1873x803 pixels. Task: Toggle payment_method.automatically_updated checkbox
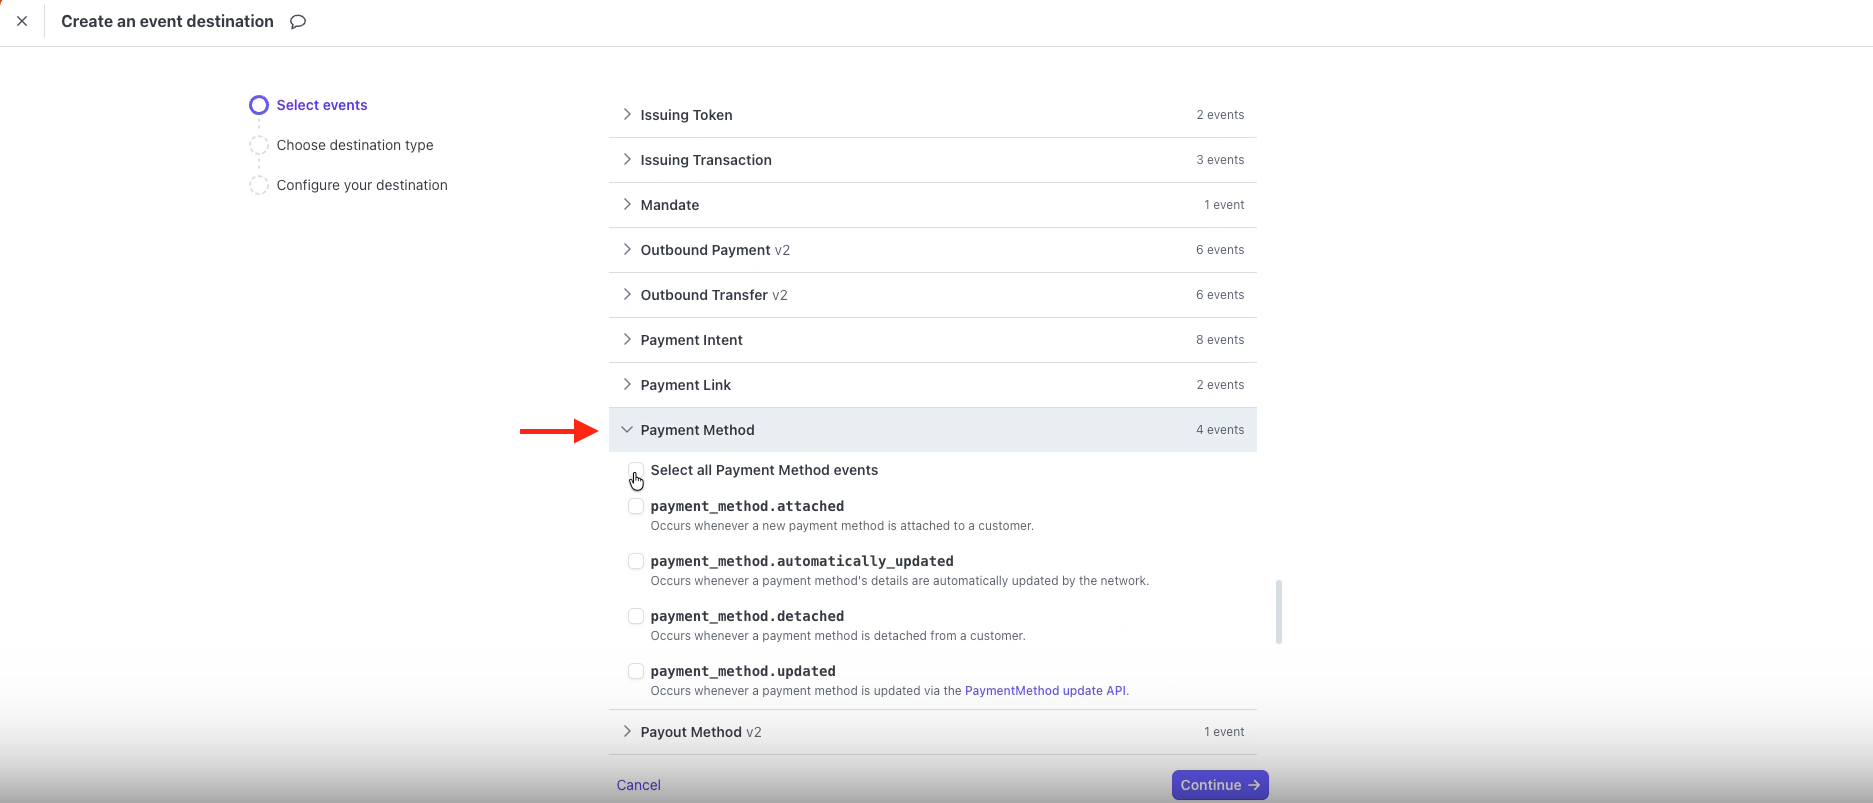pyautogui.click(x=636, y=561)
